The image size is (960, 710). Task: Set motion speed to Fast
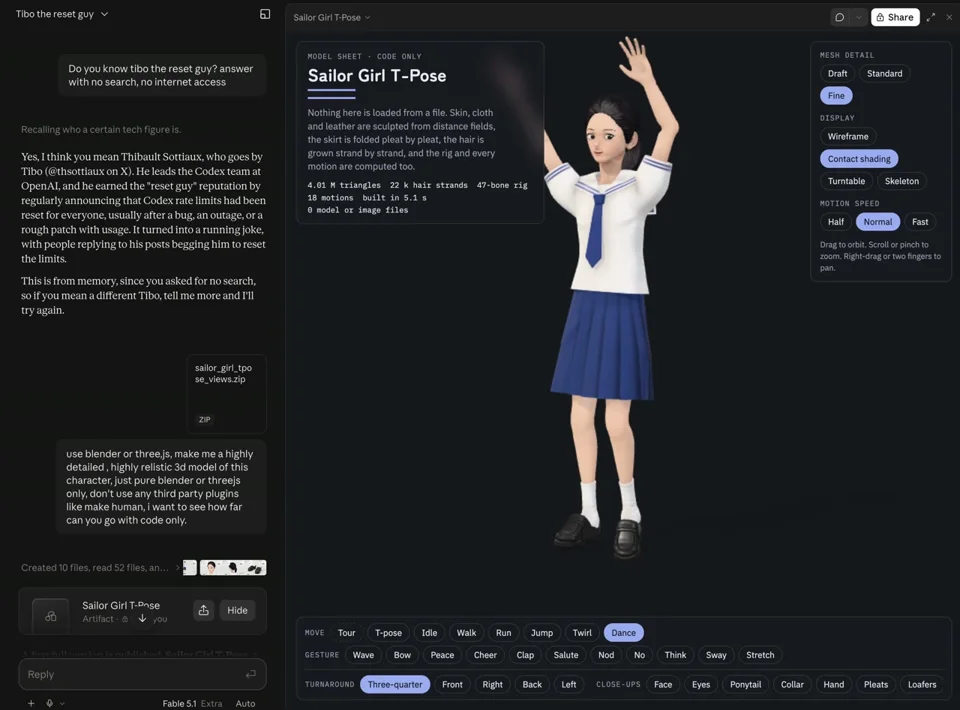coord(920,222)
